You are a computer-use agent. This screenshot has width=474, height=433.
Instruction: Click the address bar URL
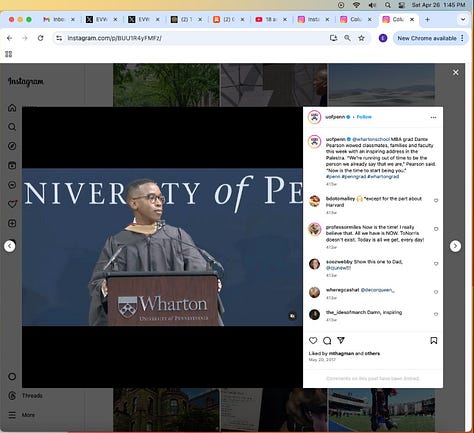[115, 38]
